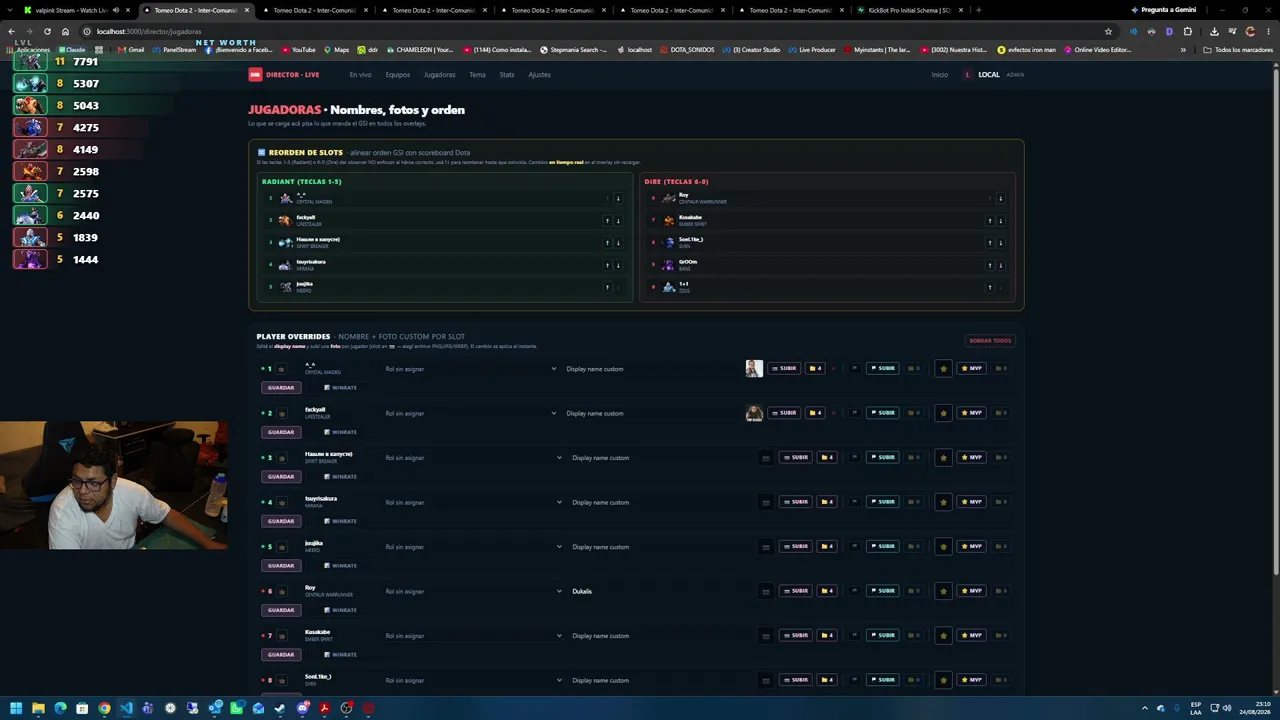Edit the Dukalis display name field
Image resolution: width=1280 pixels, height=720 pixels.
[662, 591]
